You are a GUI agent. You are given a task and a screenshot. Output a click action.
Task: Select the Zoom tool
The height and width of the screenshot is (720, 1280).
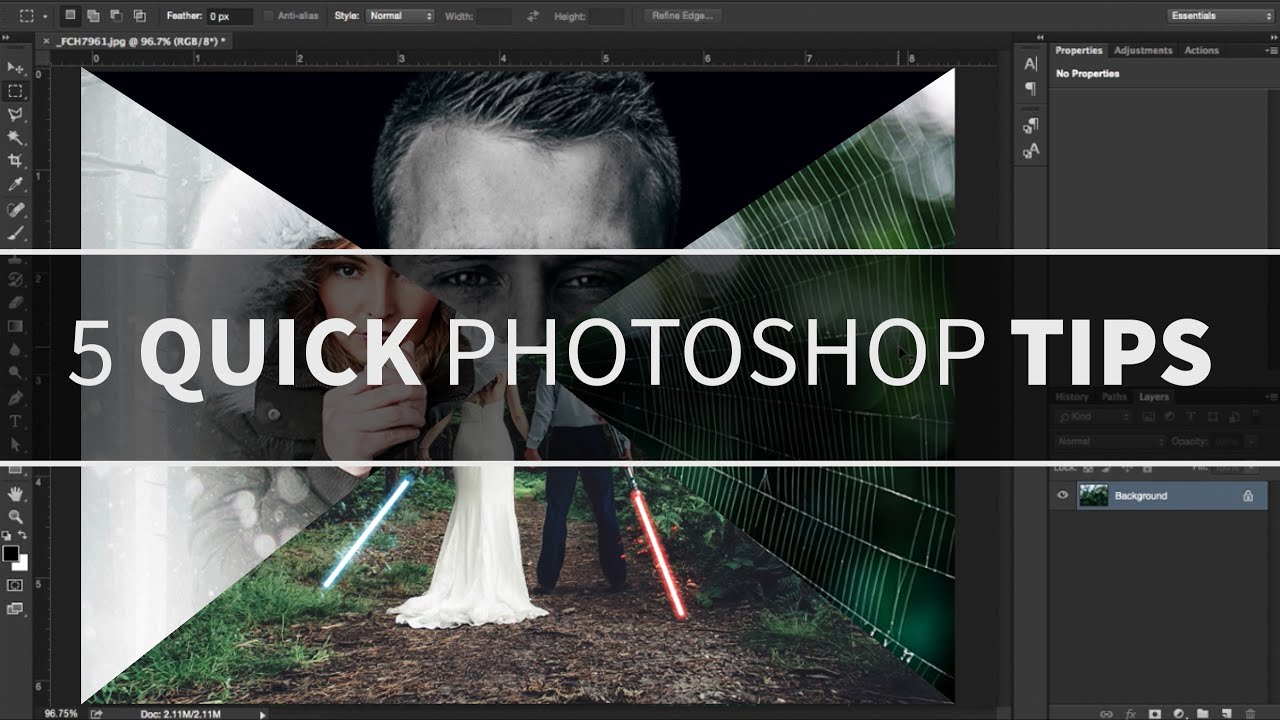15,517
